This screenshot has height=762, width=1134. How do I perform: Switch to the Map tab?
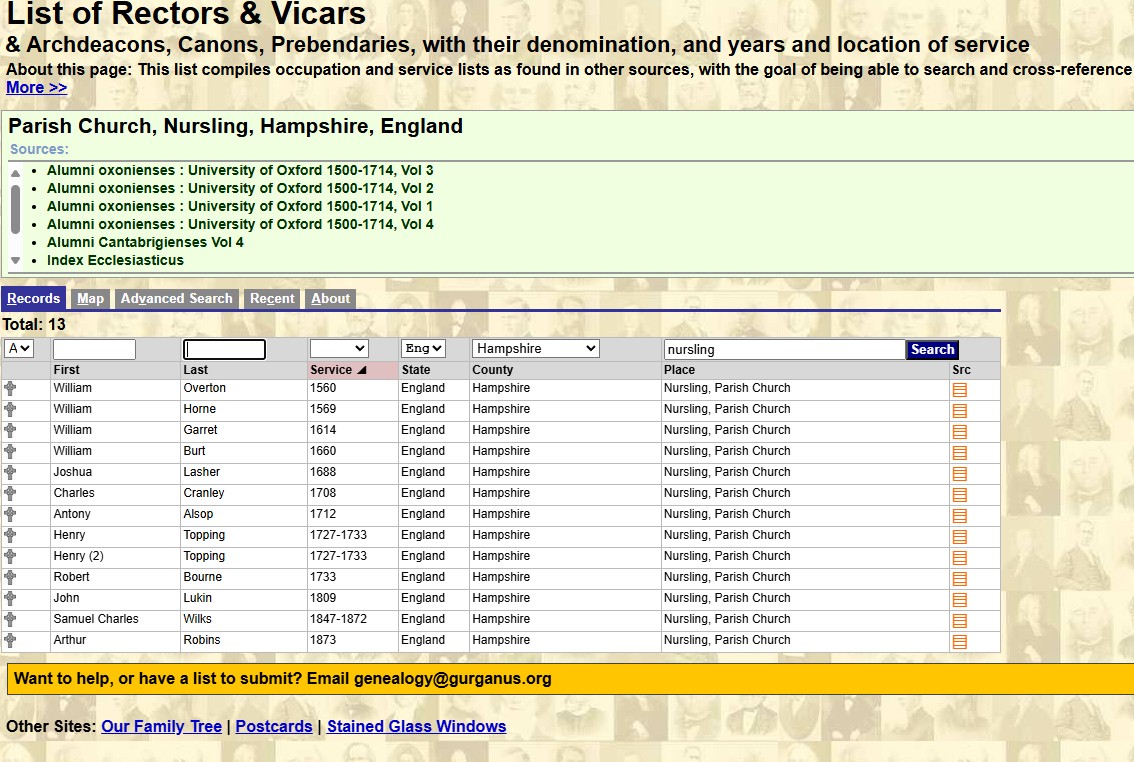(89, 298)
